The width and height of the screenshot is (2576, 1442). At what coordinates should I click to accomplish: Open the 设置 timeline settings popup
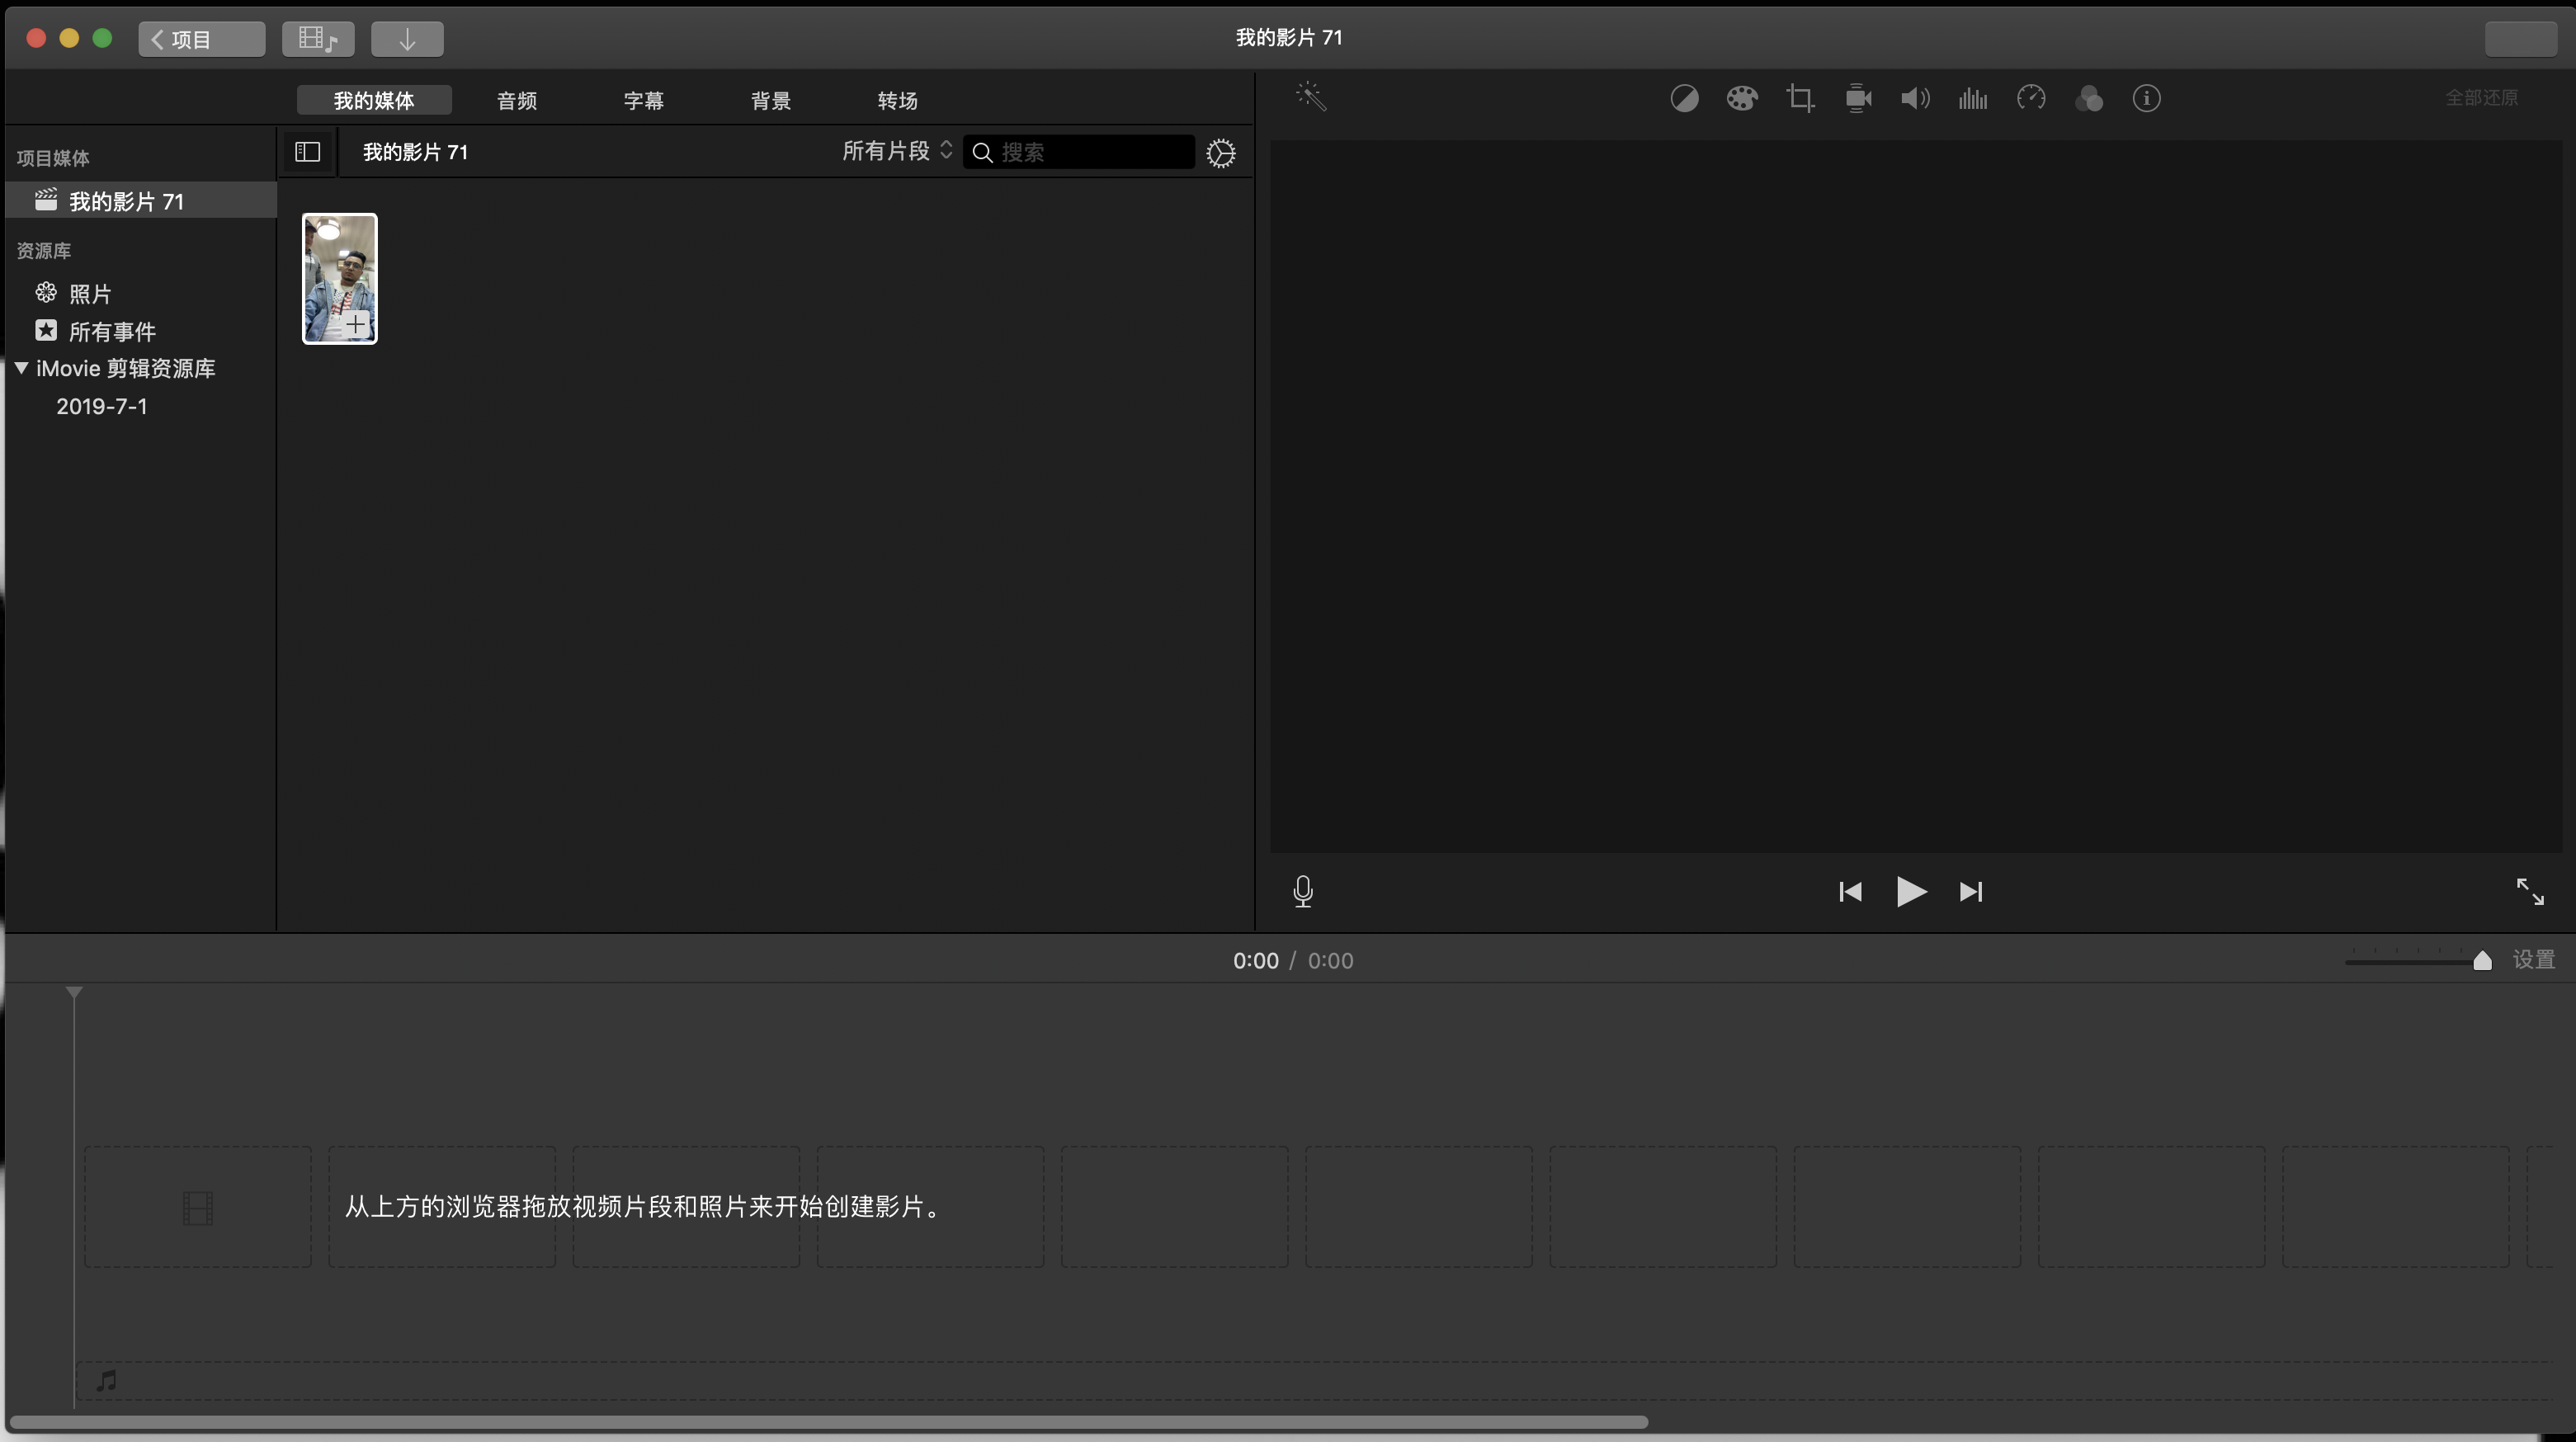2533,960
